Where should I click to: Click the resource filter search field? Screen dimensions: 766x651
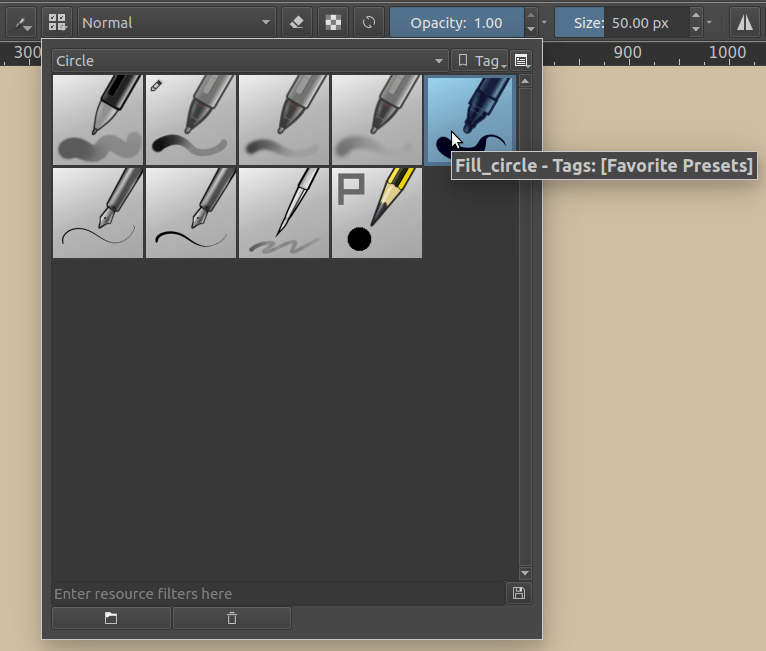click(x=278, y=594)
